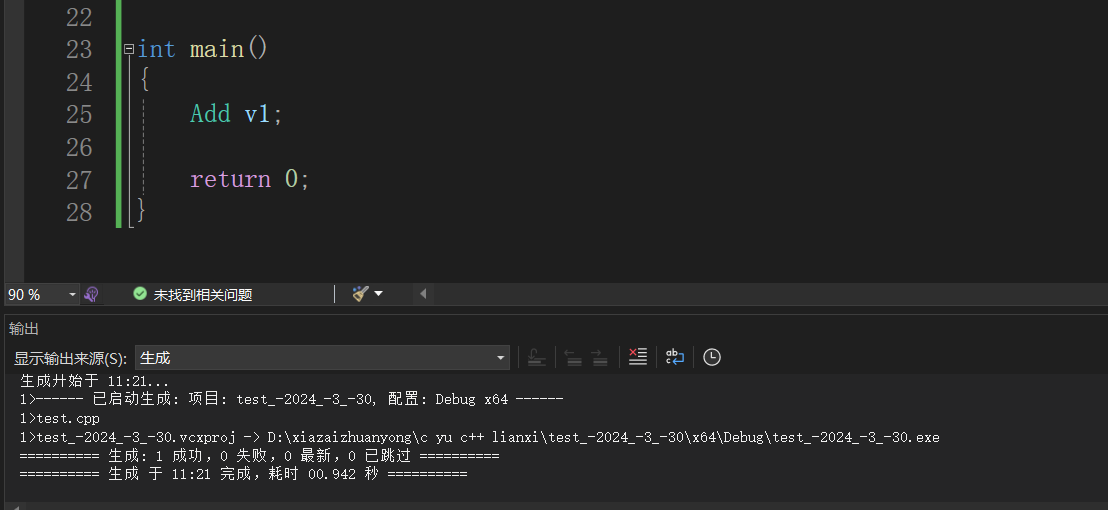Click line number 25 in the gutter
Screen dimensions: 1108x510
(79, 114)
